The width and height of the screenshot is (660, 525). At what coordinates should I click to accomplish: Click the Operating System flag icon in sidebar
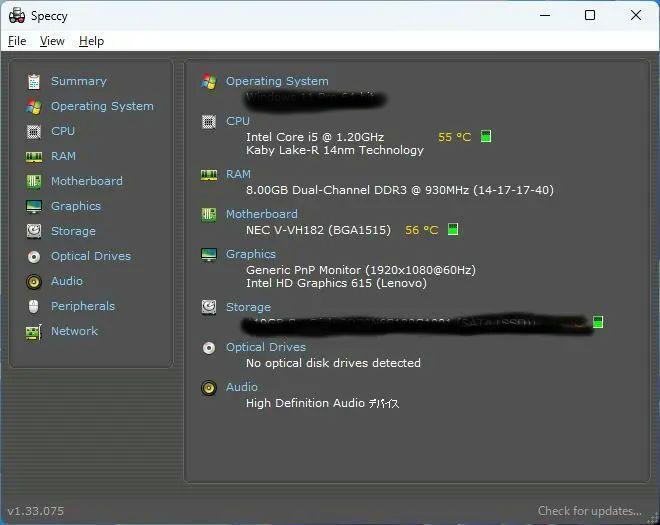point(33,107)
